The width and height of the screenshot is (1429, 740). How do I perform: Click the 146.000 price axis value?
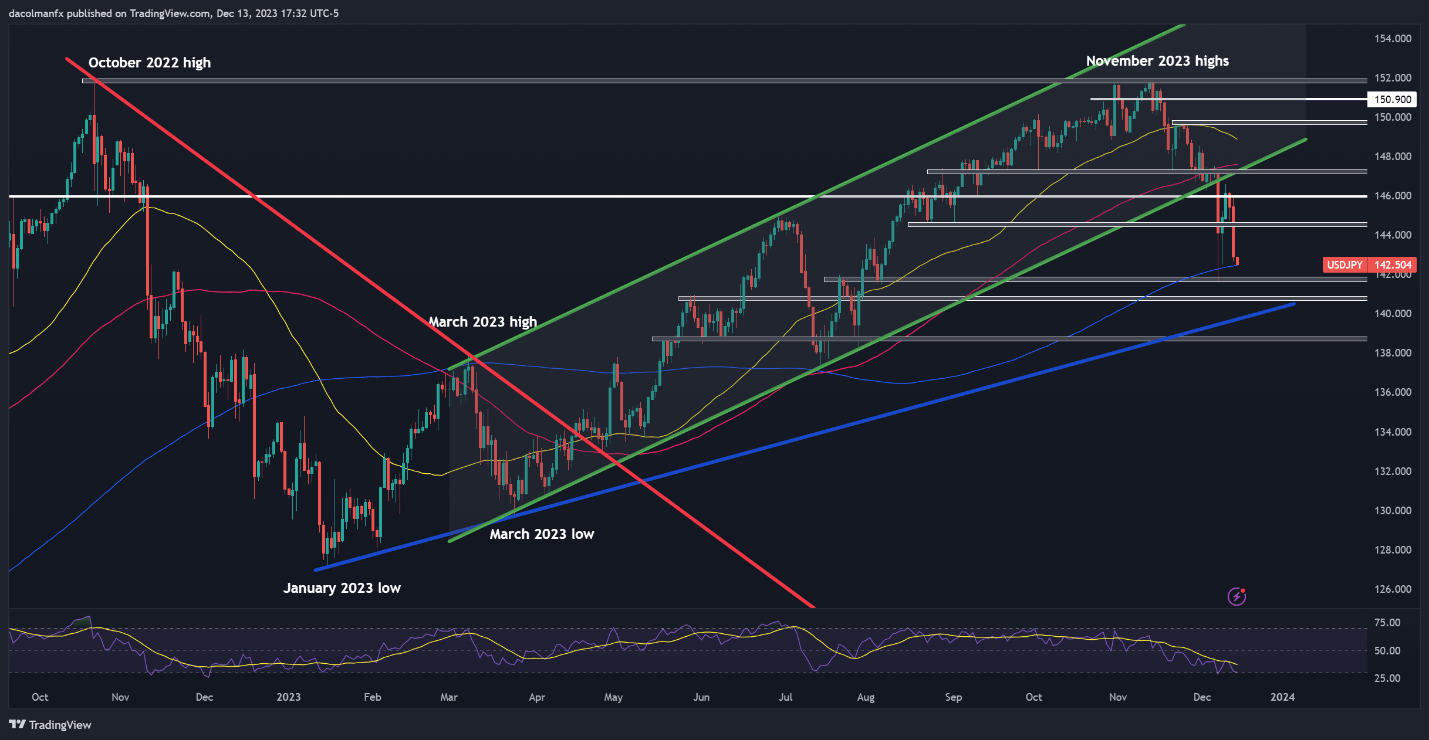point(1392,196)
